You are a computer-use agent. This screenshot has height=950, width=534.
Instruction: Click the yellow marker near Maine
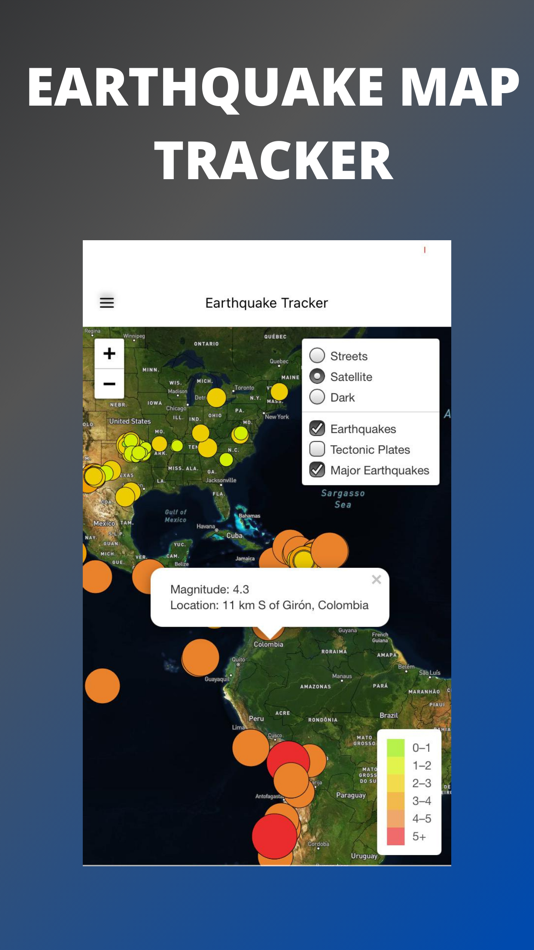point(279,391)
